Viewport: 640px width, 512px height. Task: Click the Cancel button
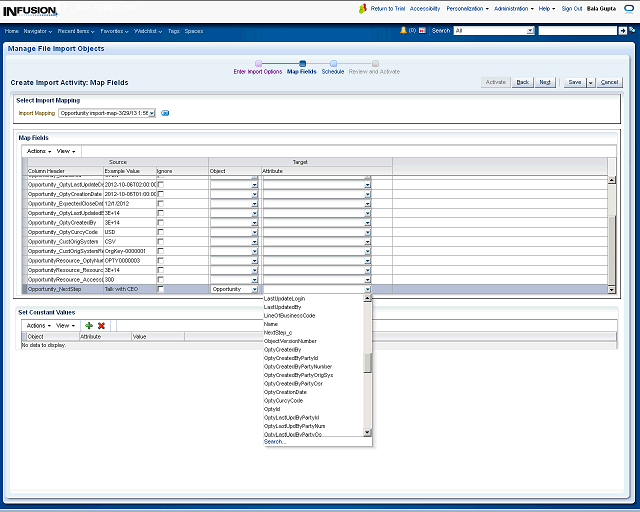(x=609, y=82)
